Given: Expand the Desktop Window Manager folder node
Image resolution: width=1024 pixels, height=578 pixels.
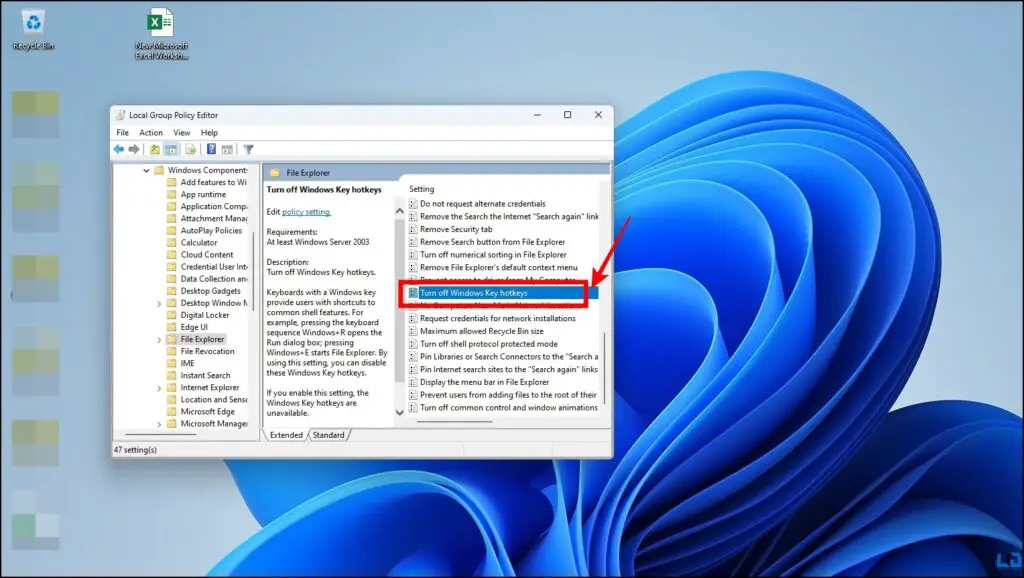Looking at the screenshot, I should click(159, 304).
